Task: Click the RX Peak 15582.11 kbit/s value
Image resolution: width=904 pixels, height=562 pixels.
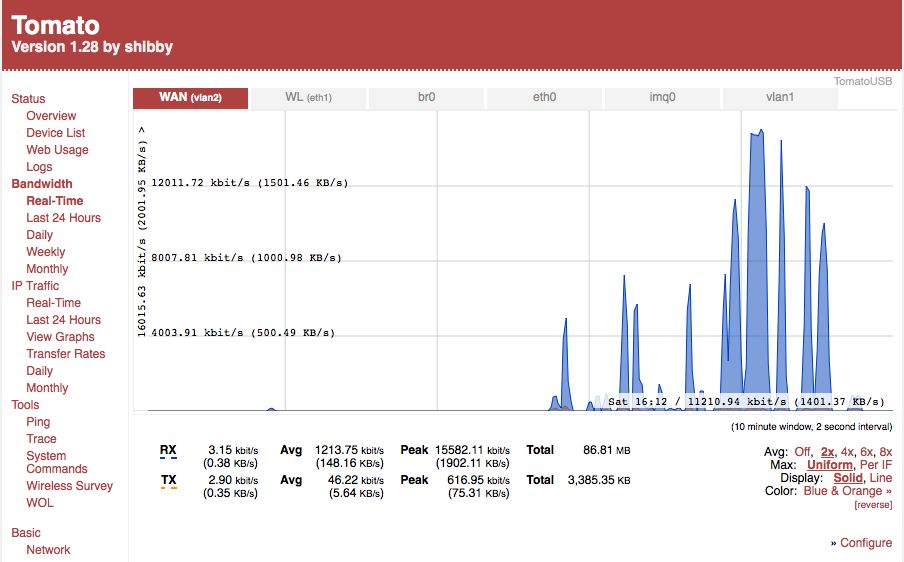Action: pyautogui.click(x=472, y=450)
